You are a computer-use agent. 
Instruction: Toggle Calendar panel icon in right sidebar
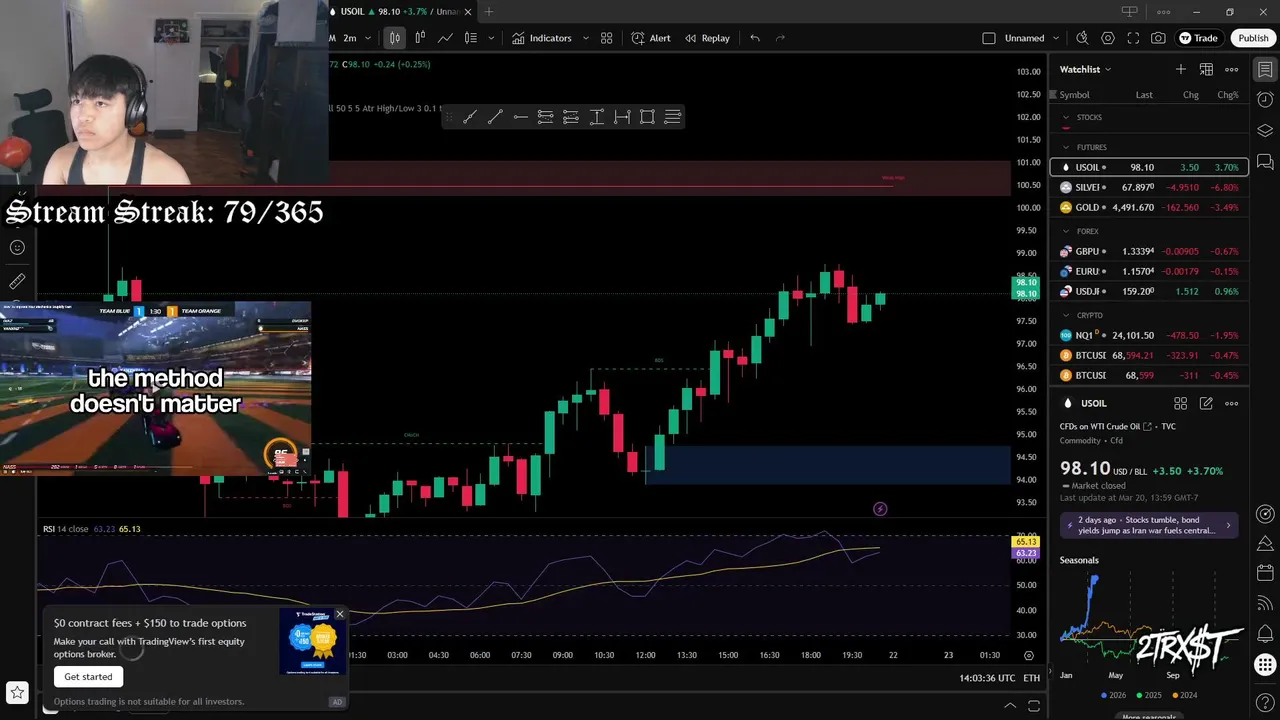click(x=1265, y=574)
